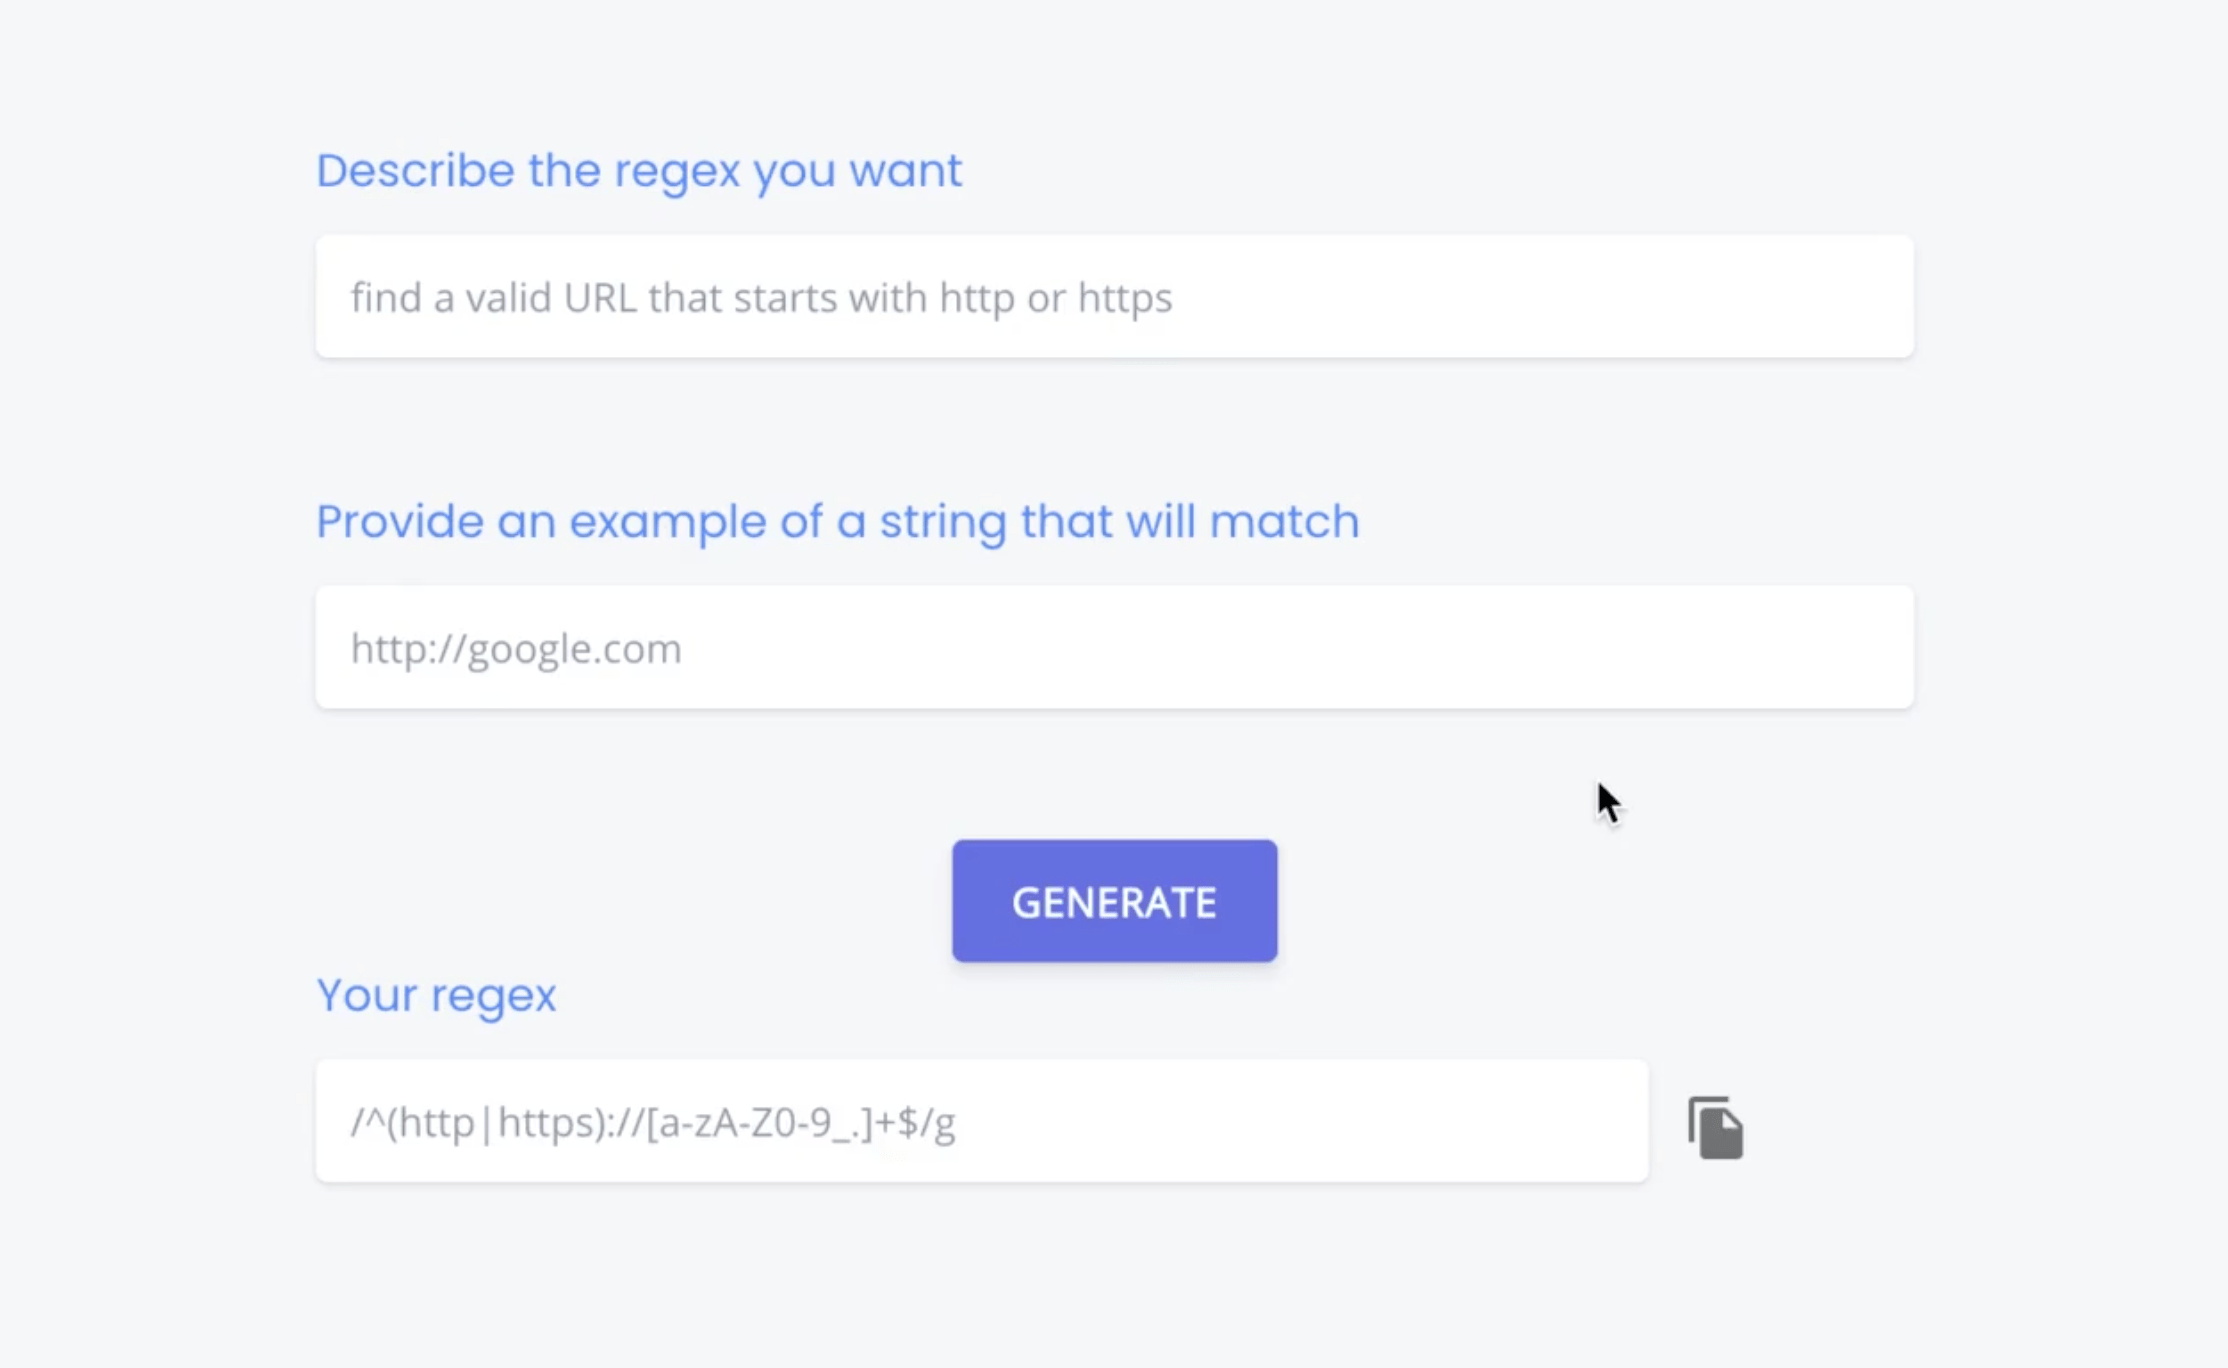2228x1368 pixels.
Task: Click the http://google.com placeholder field
Action: [x=516, y=648]
